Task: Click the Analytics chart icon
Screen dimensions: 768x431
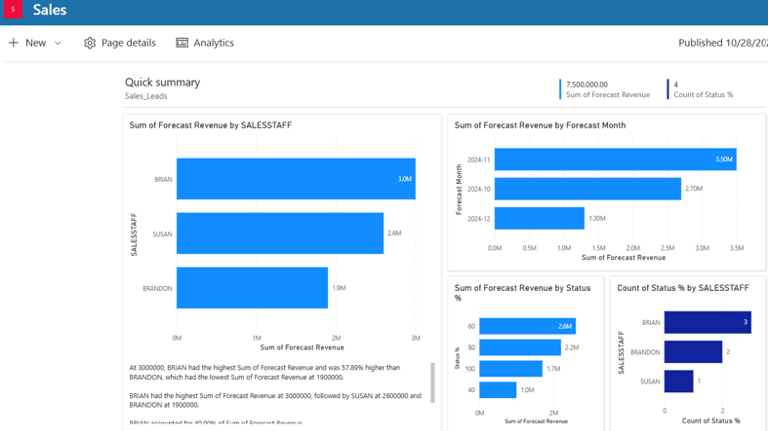Action: 182,43
